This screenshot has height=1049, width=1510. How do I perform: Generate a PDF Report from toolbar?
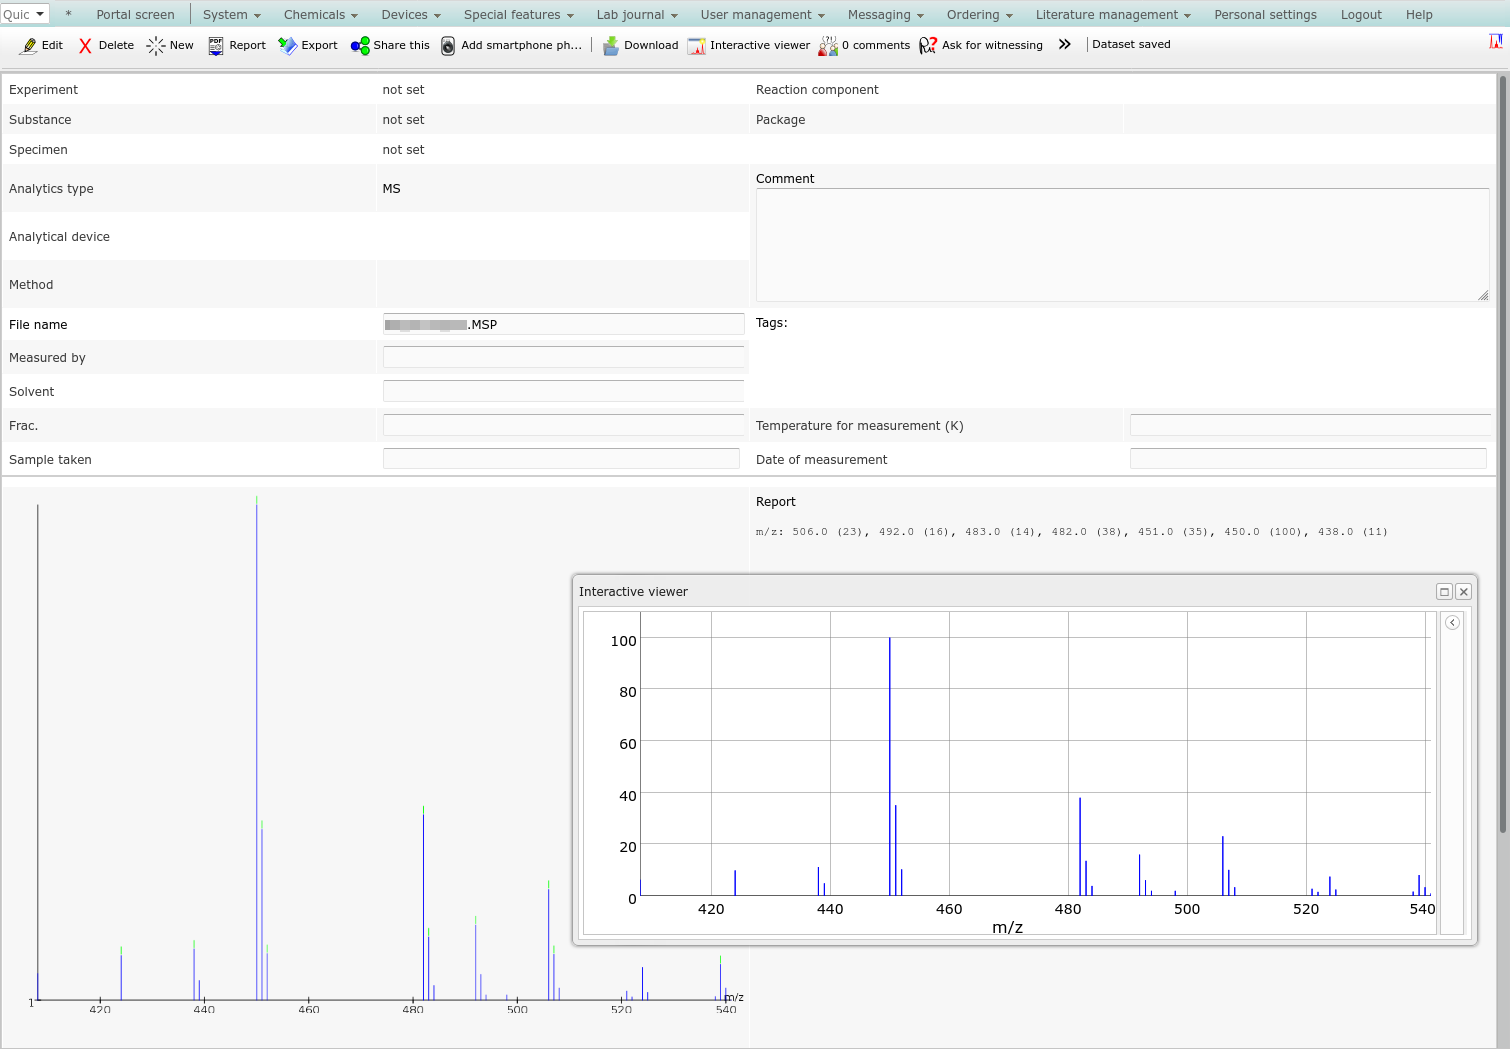click(x=216, y=46)
